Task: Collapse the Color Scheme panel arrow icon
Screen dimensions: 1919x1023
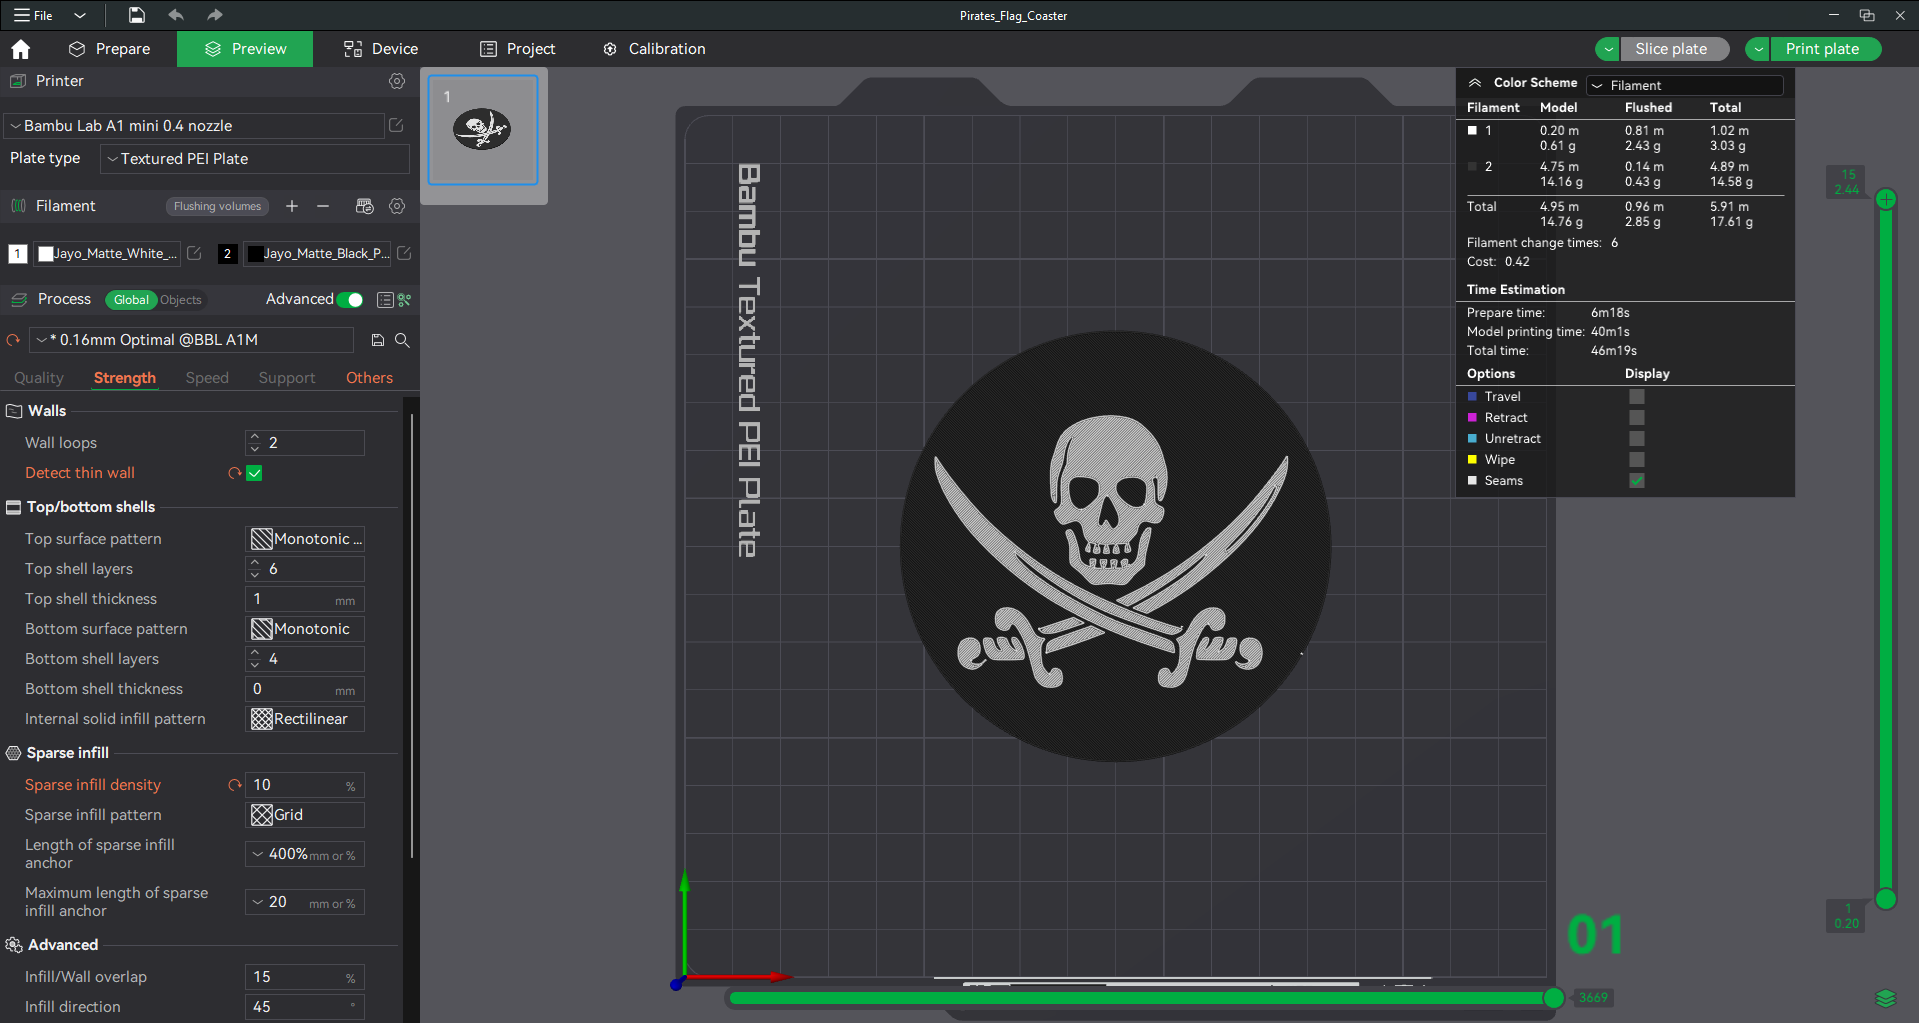Action: coord(1475,83)
